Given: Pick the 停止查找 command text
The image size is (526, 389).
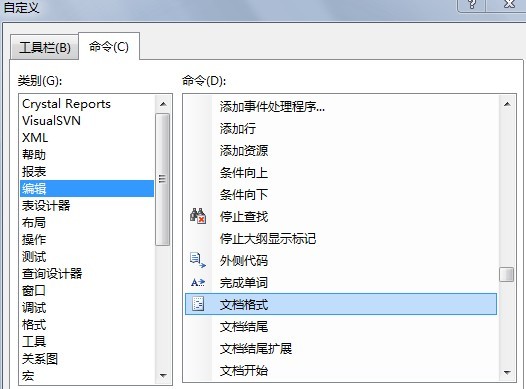Looking at the screenshot, I should click(x=244, y=217).
